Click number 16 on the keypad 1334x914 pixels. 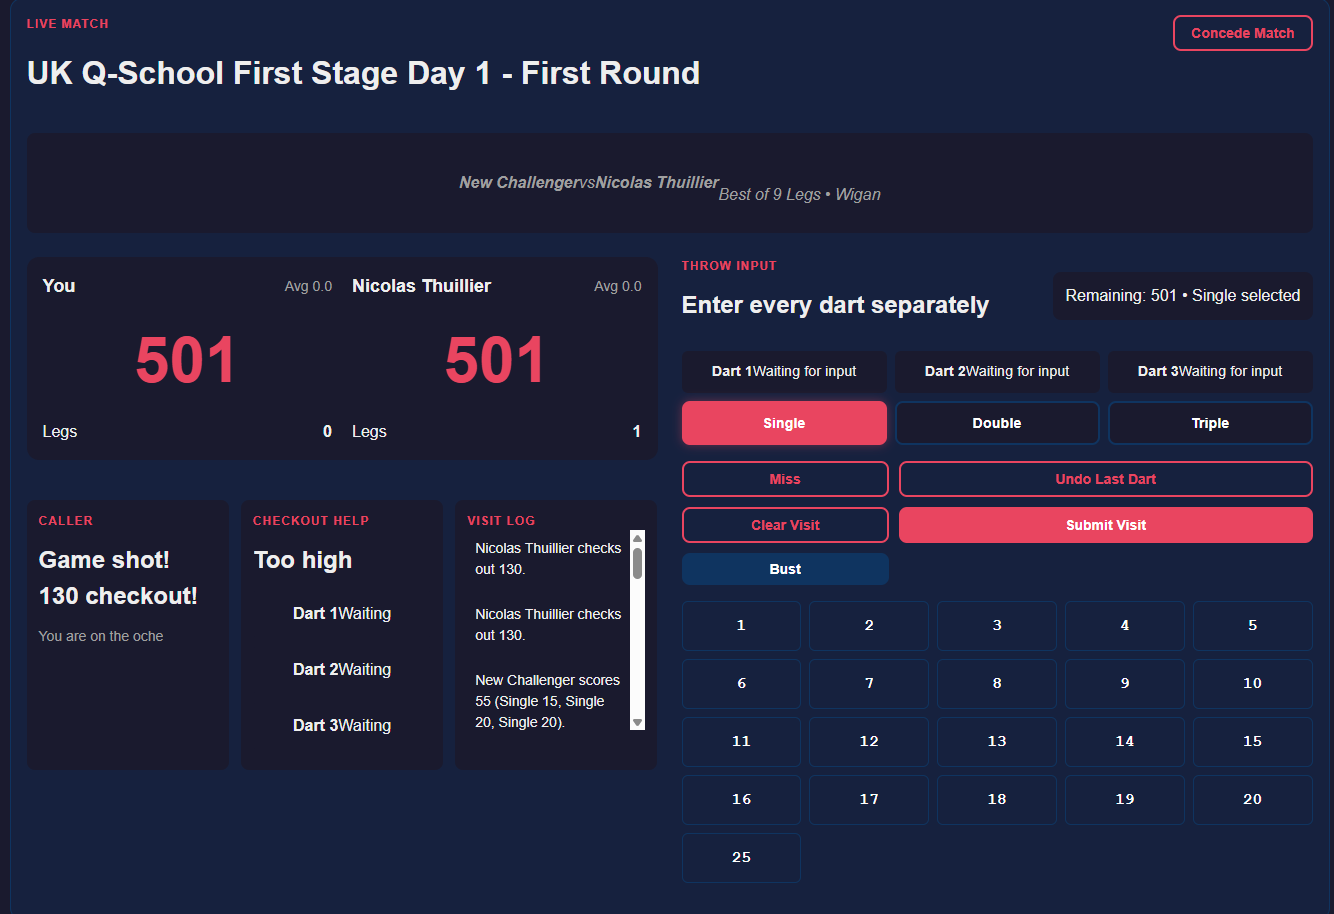pyautogui.click(x=741, y=799)
